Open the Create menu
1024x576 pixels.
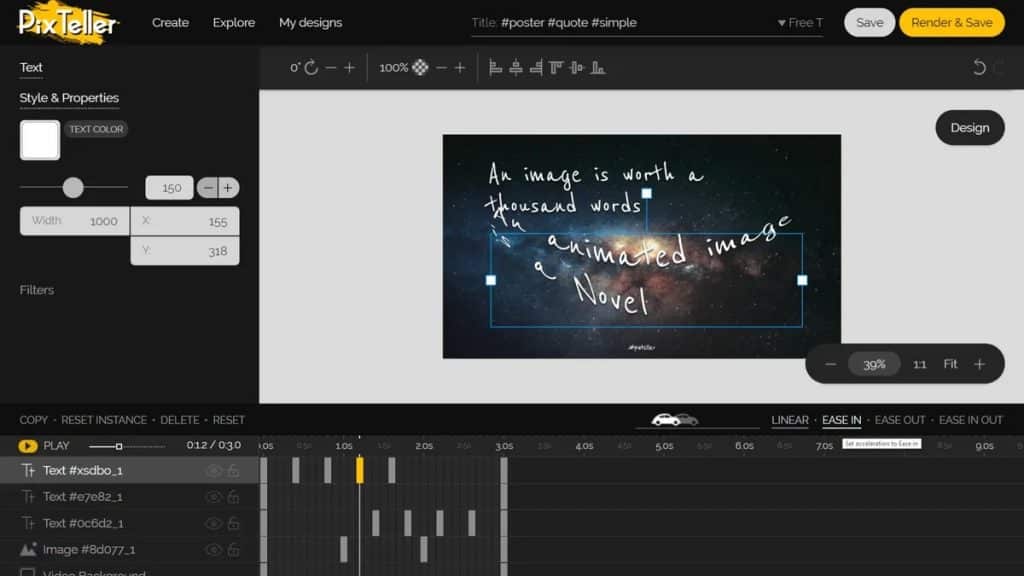170,23
